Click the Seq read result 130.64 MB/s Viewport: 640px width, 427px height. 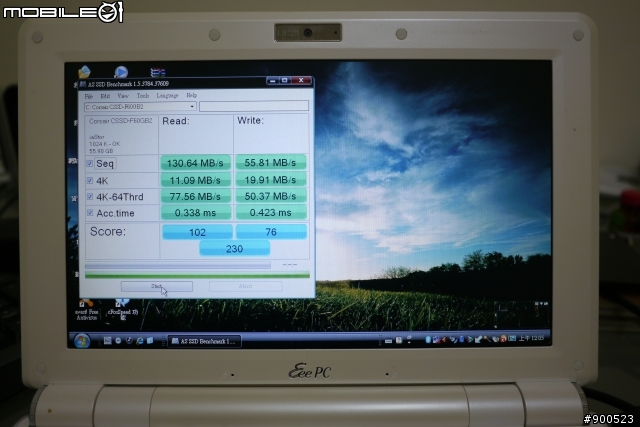[x=195, y=163]
